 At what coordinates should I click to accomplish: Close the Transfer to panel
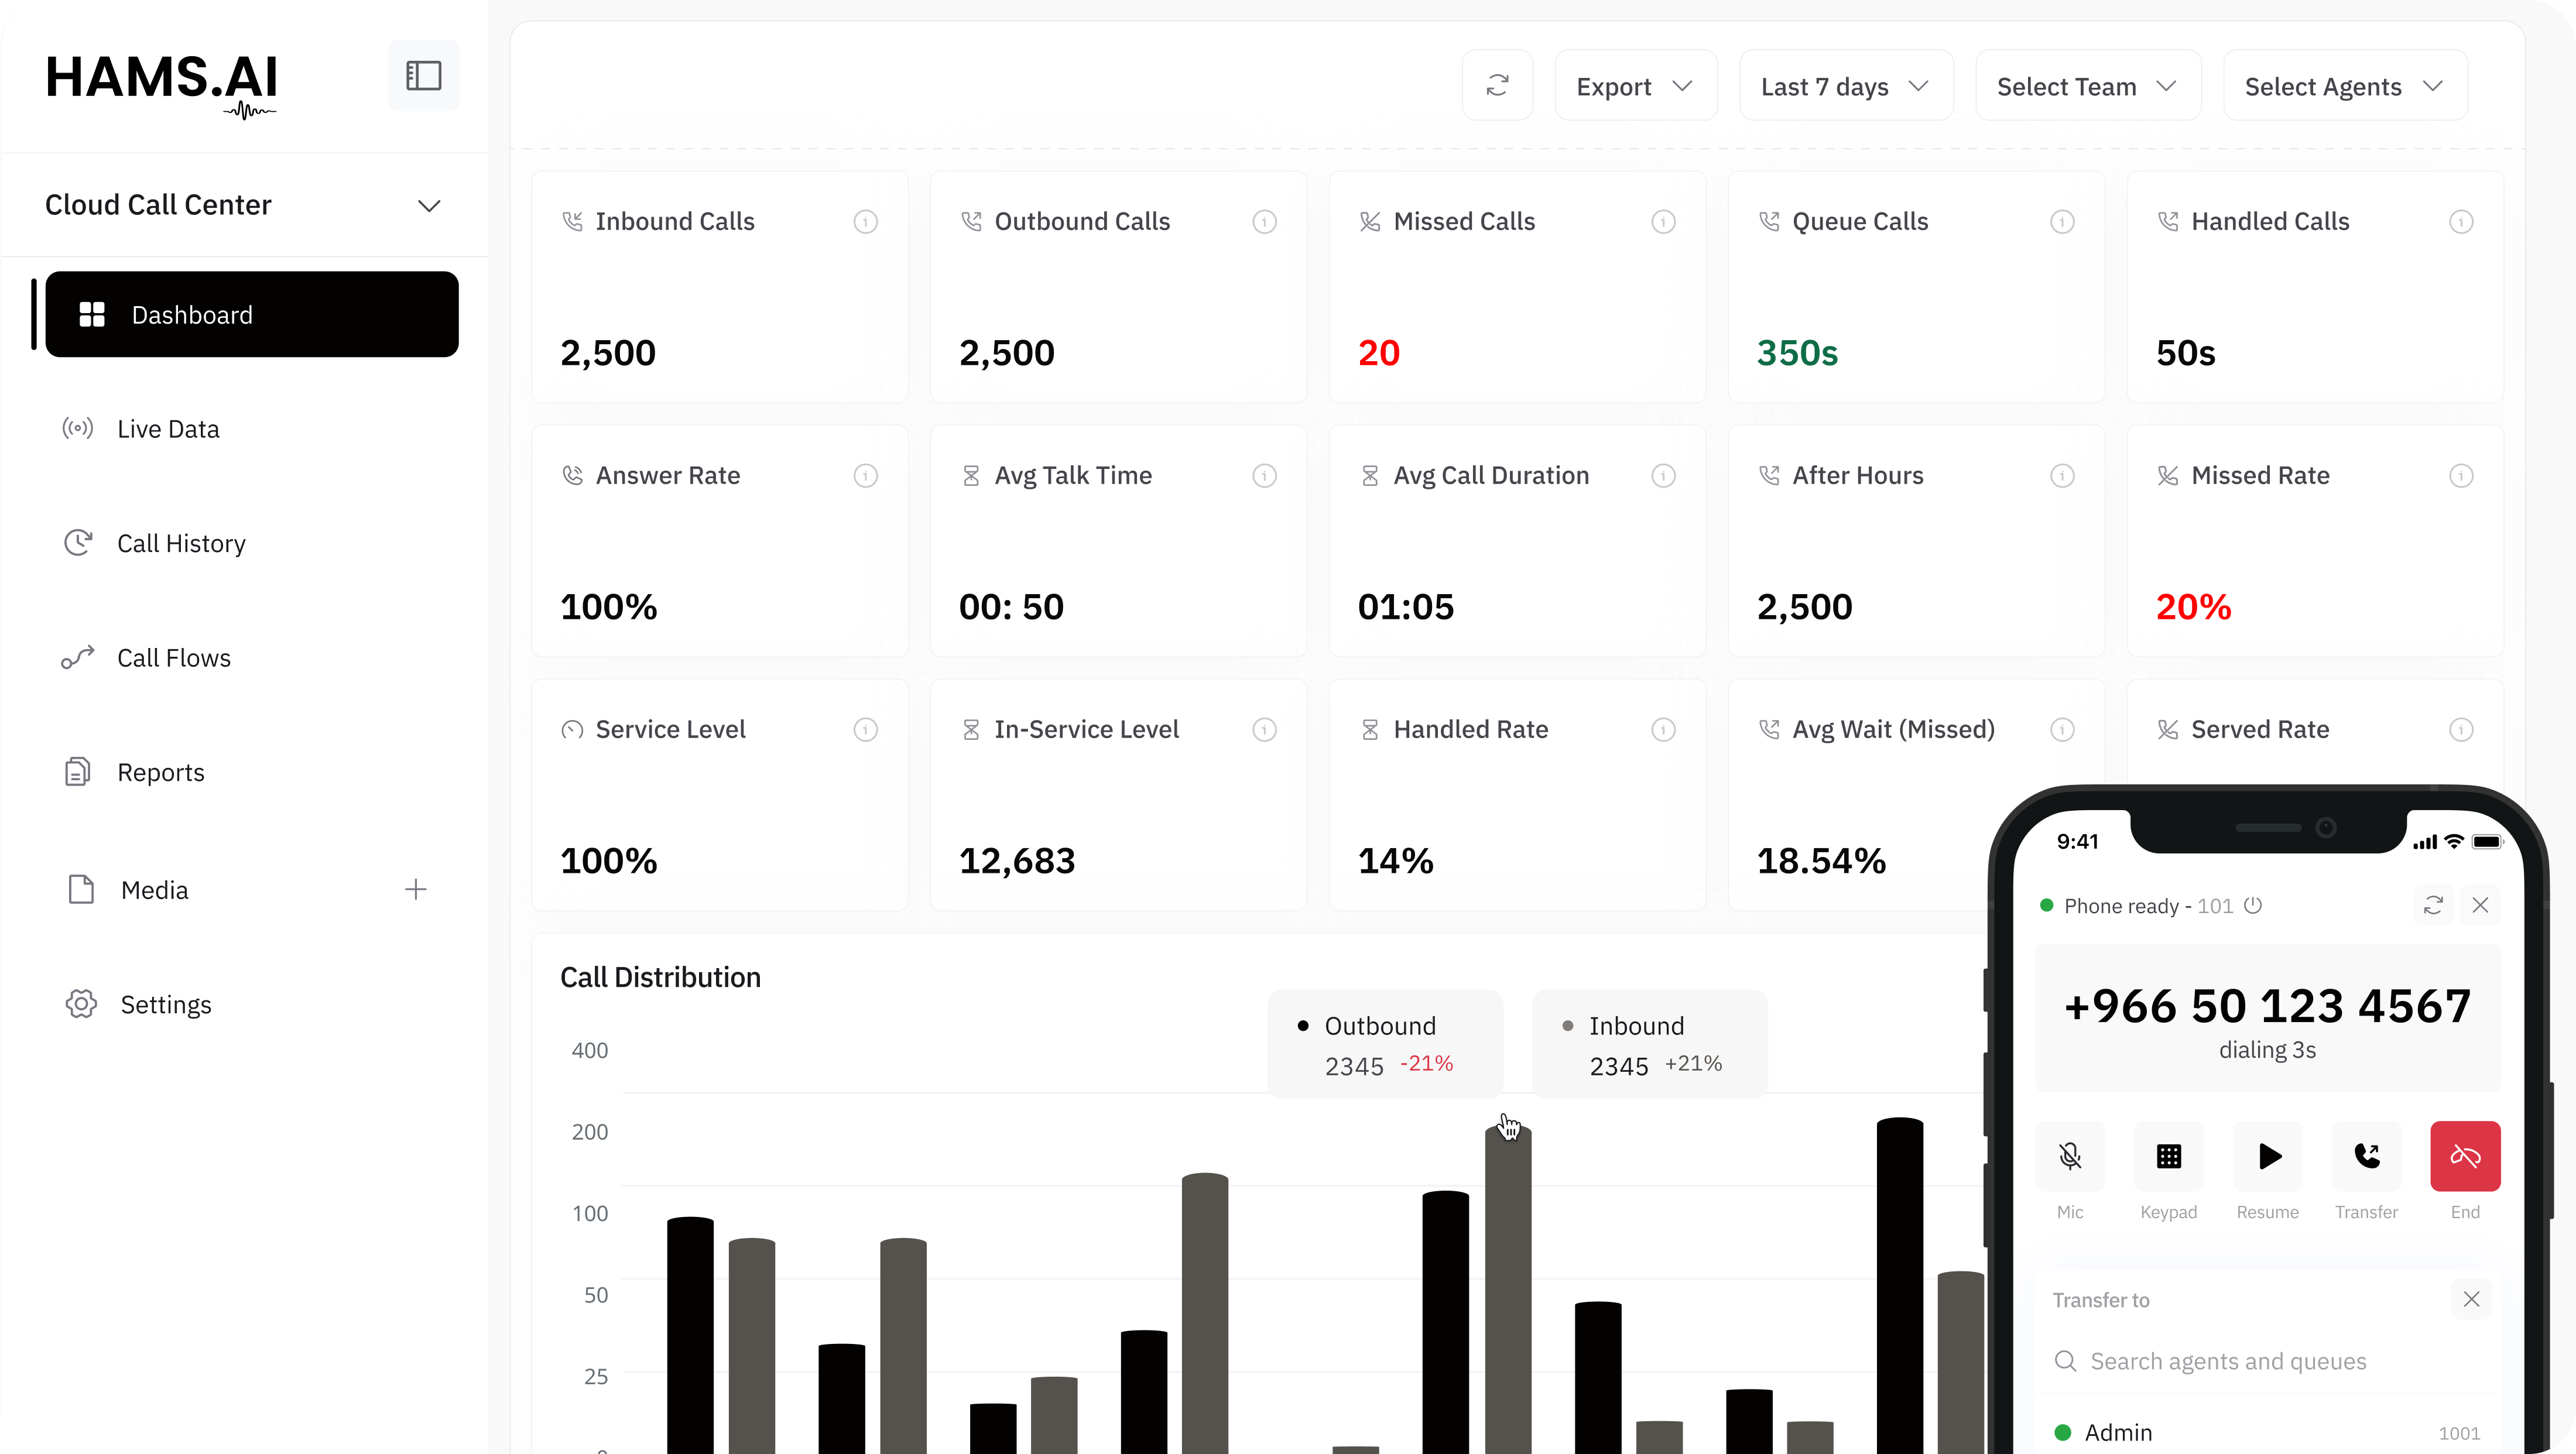pos(2471,1299)
